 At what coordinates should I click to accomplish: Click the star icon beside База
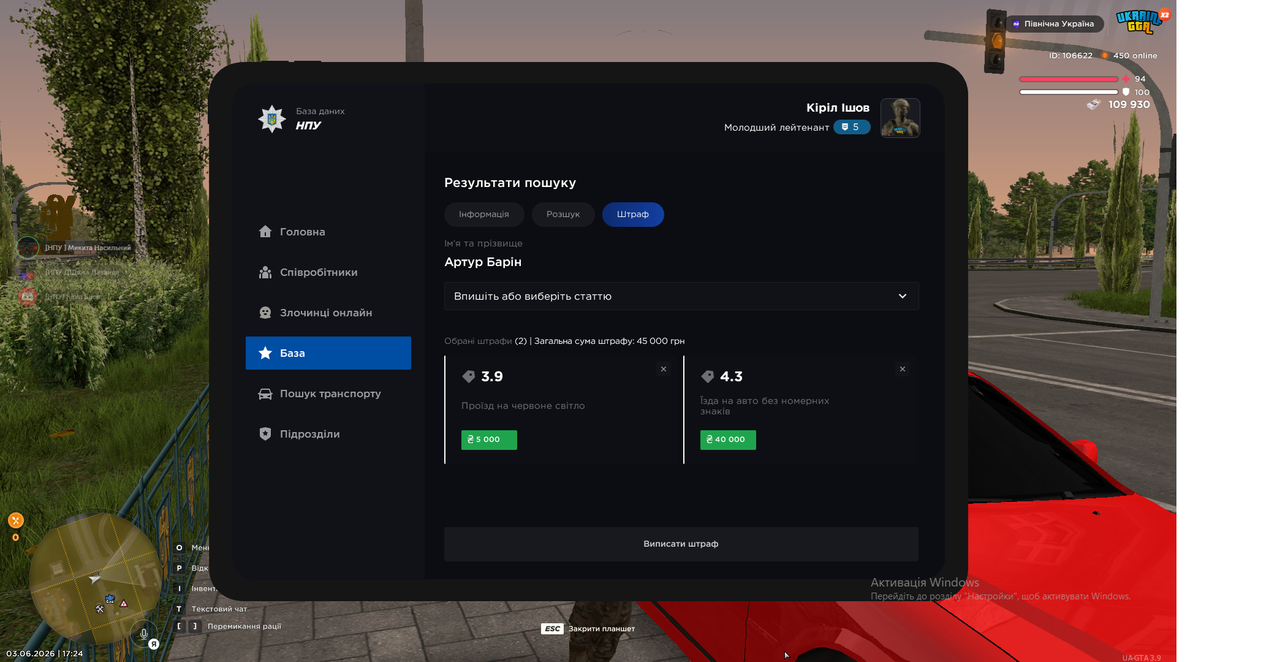click(x=265, y=353)
